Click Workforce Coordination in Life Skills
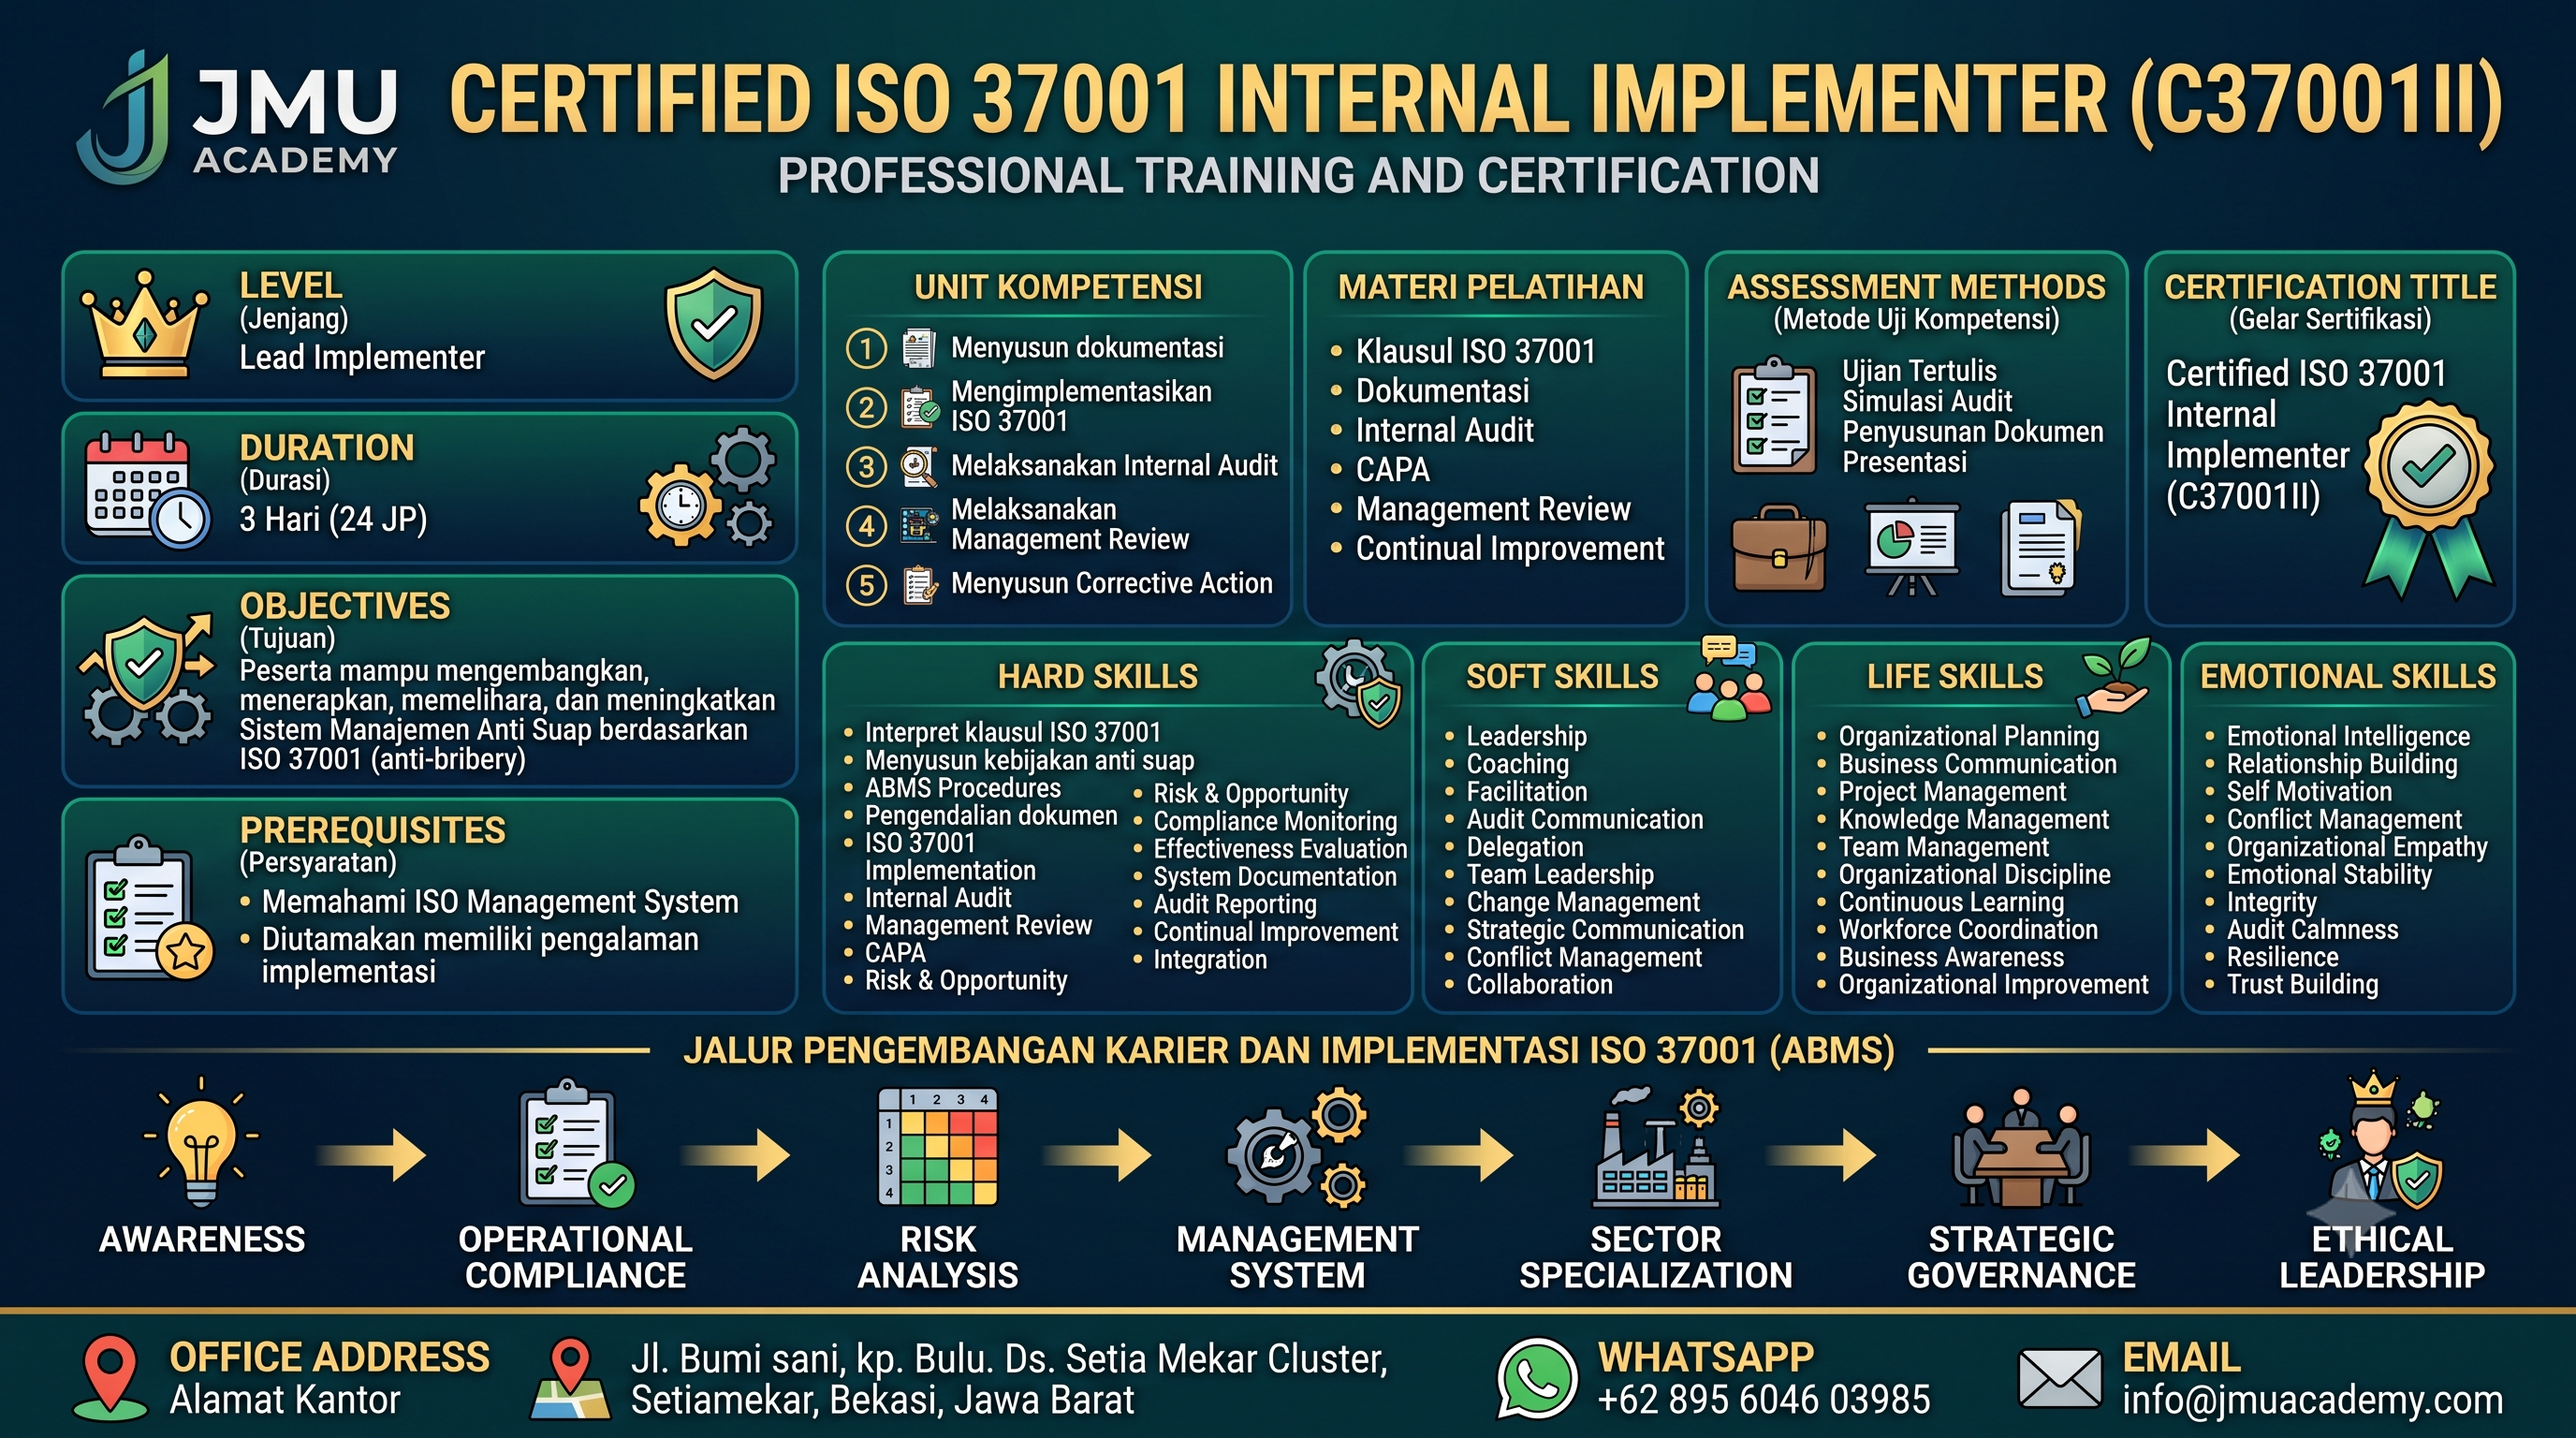This screenshot has height=1438, width=2576. 1968,930
